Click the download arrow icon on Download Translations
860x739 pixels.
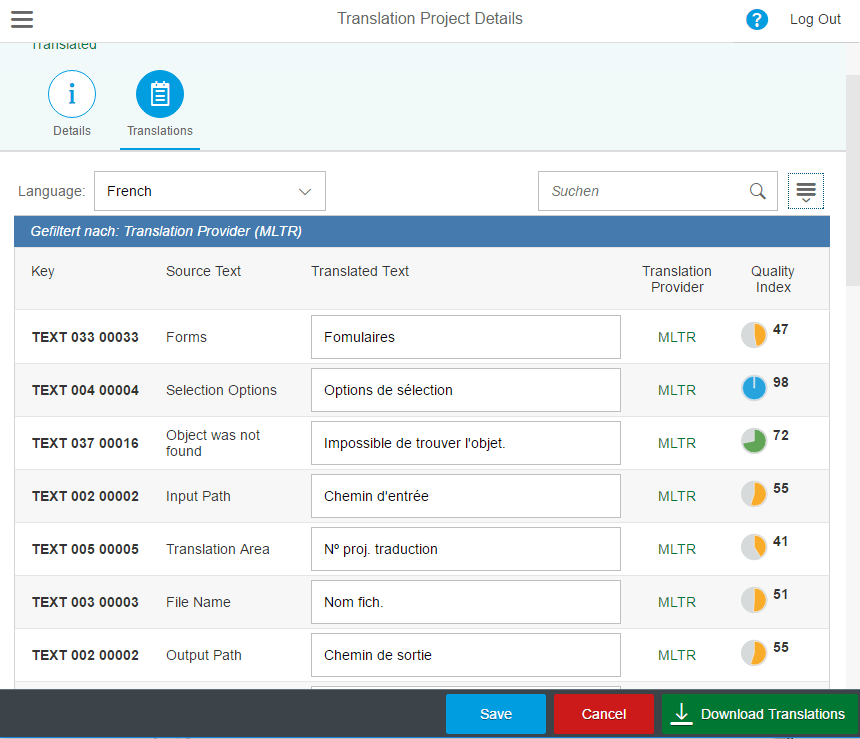pyautogui.click(x=682, y=714)
